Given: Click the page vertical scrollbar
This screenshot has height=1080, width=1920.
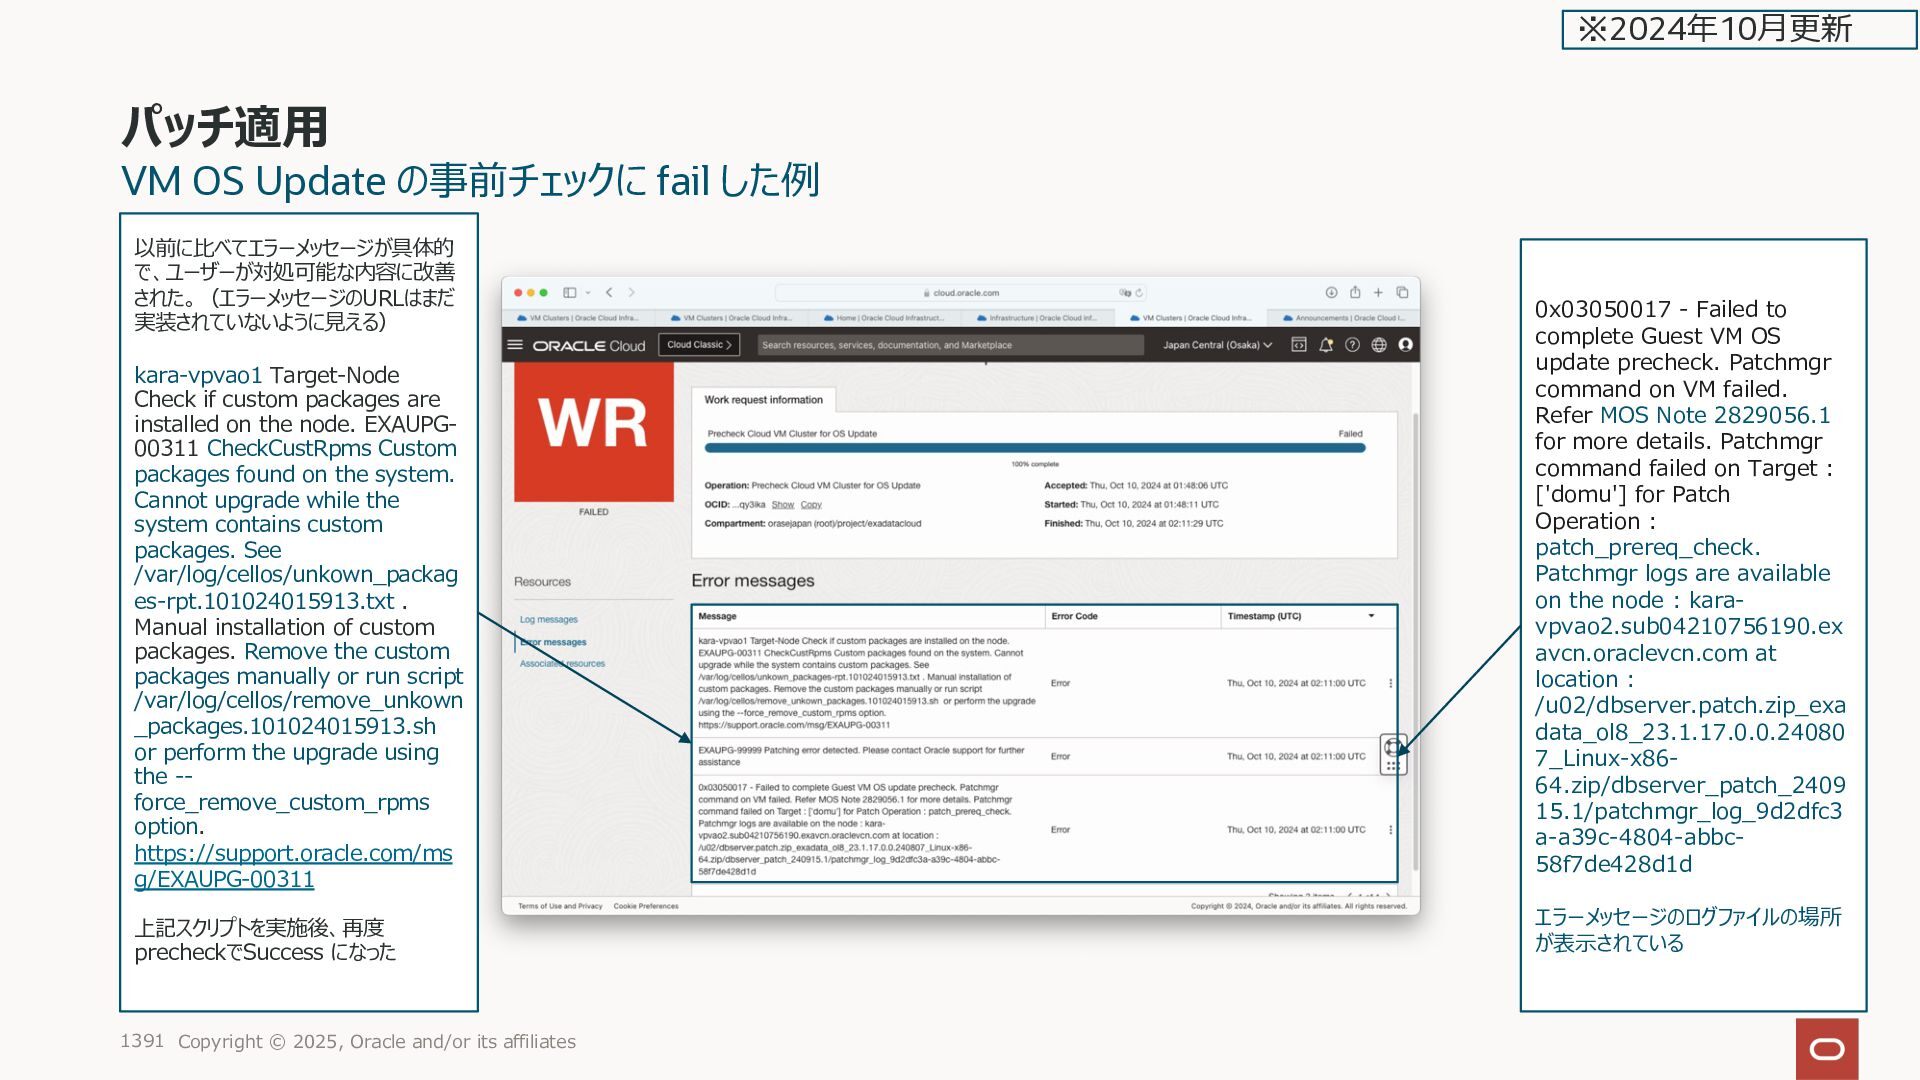Looking at the screenshot, I should (1415, 640).
